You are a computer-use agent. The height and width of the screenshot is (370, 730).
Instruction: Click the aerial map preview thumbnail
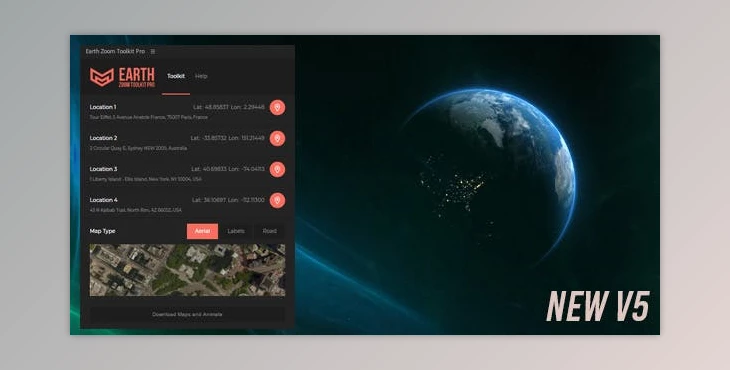tap(187, 270)
